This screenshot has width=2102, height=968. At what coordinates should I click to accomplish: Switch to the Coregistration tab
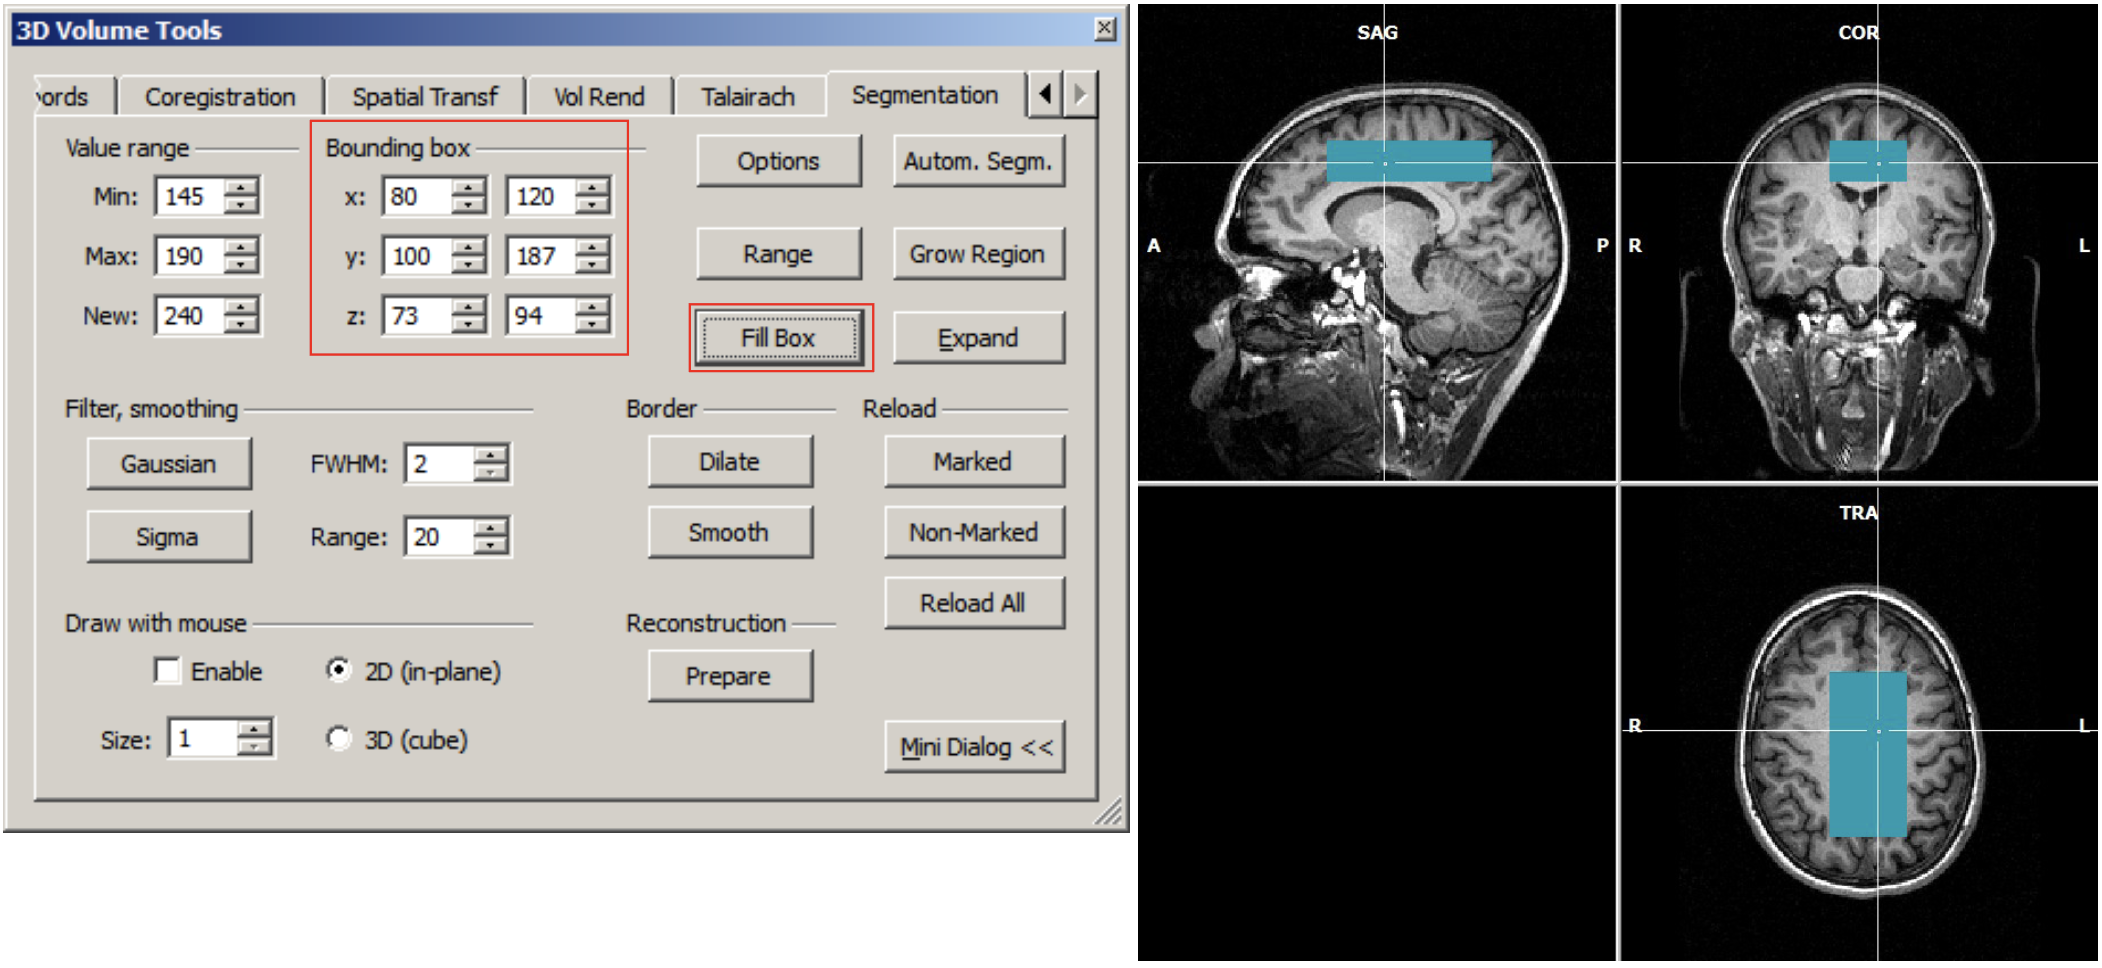[x=220, y=97]
